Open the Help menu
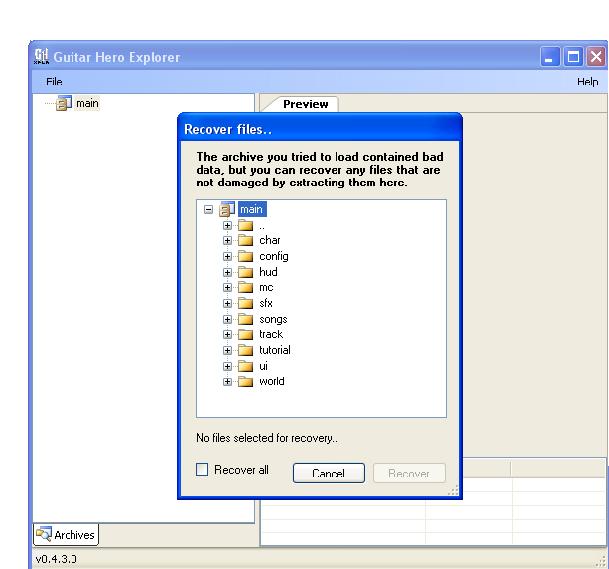Image resolution: width=609 pixels, height=569 pixels. click(587, 82)
